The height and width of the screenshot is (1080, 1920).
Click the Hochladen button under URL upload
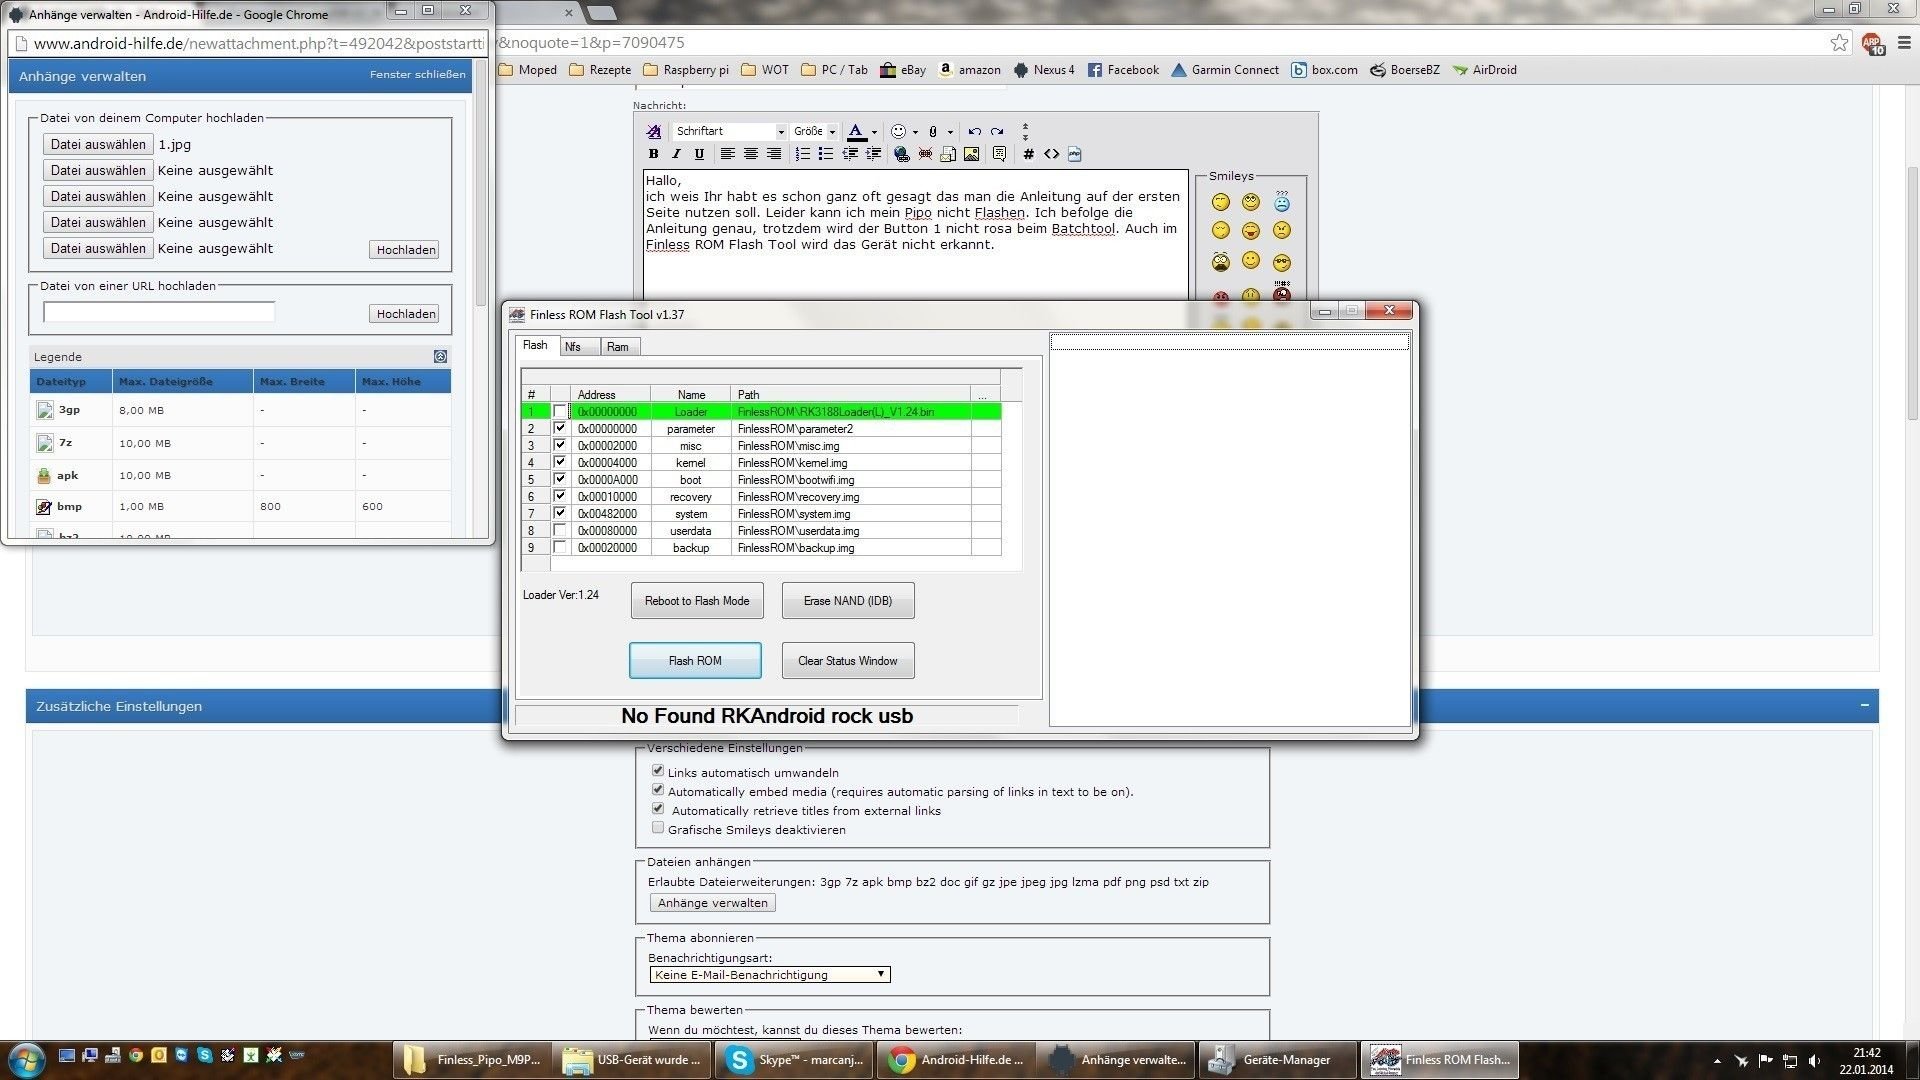click(406, 314)
